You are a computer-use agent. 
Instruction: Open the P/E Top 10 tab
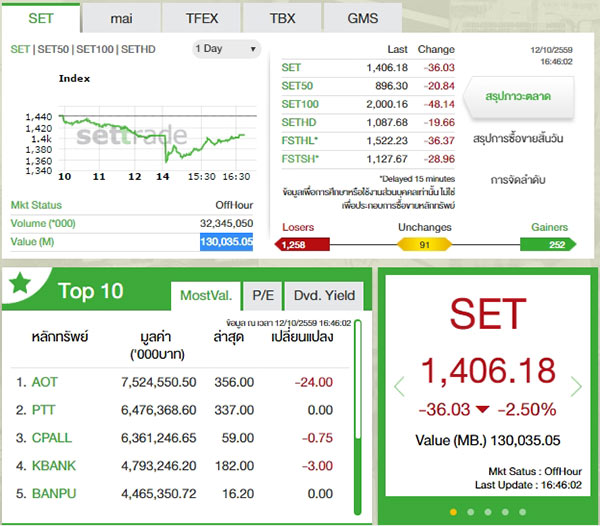coord(263,296)
